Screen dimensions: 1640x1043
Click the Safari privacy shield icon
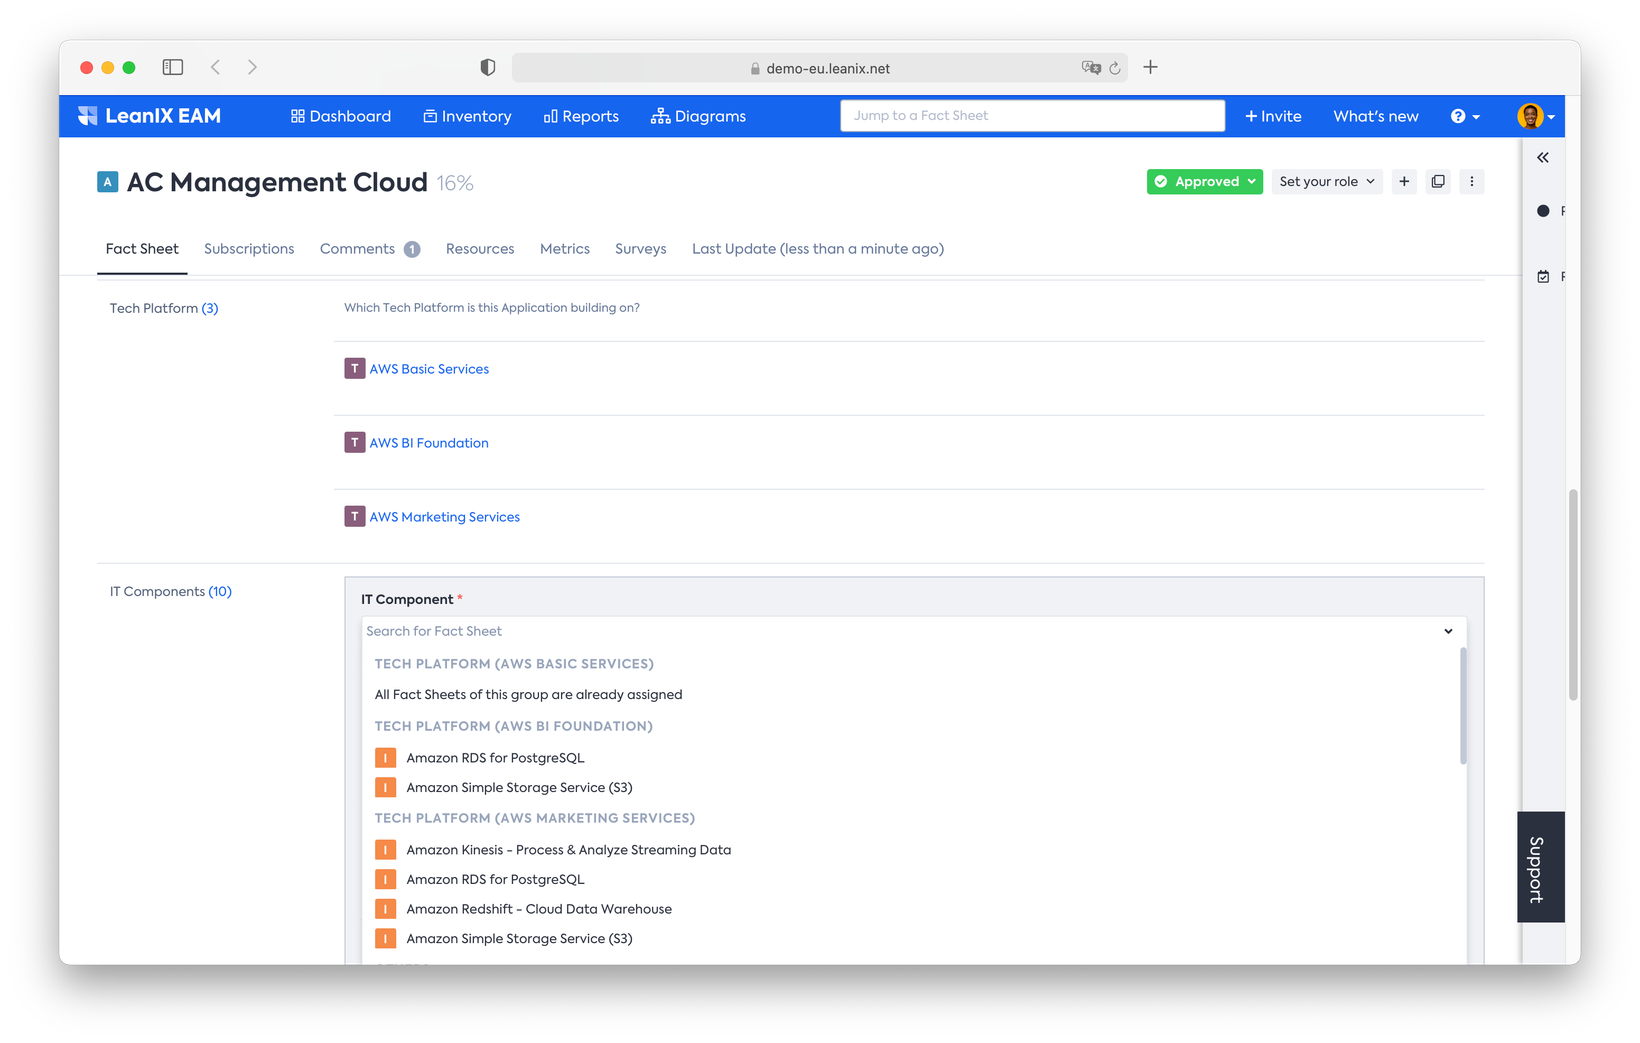488,67
